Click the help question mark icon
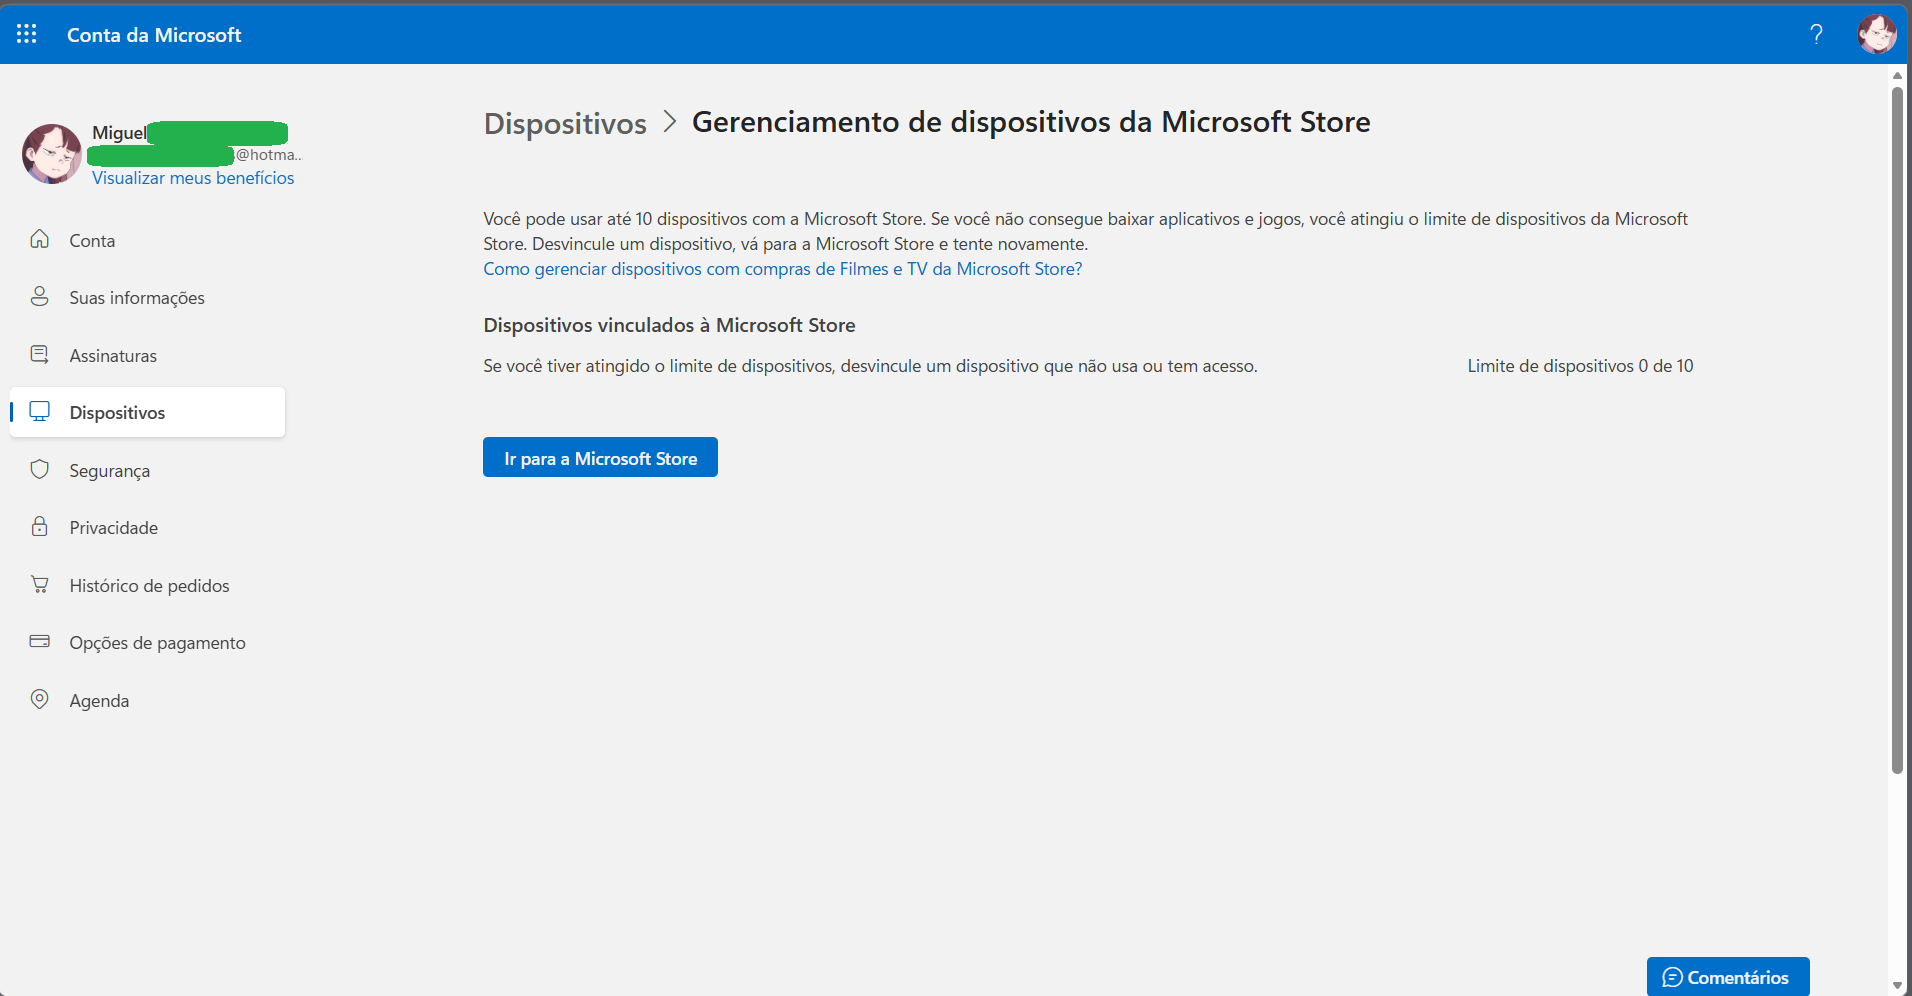Screen dimensions: 1912x996 click(x=1816, y=34)
